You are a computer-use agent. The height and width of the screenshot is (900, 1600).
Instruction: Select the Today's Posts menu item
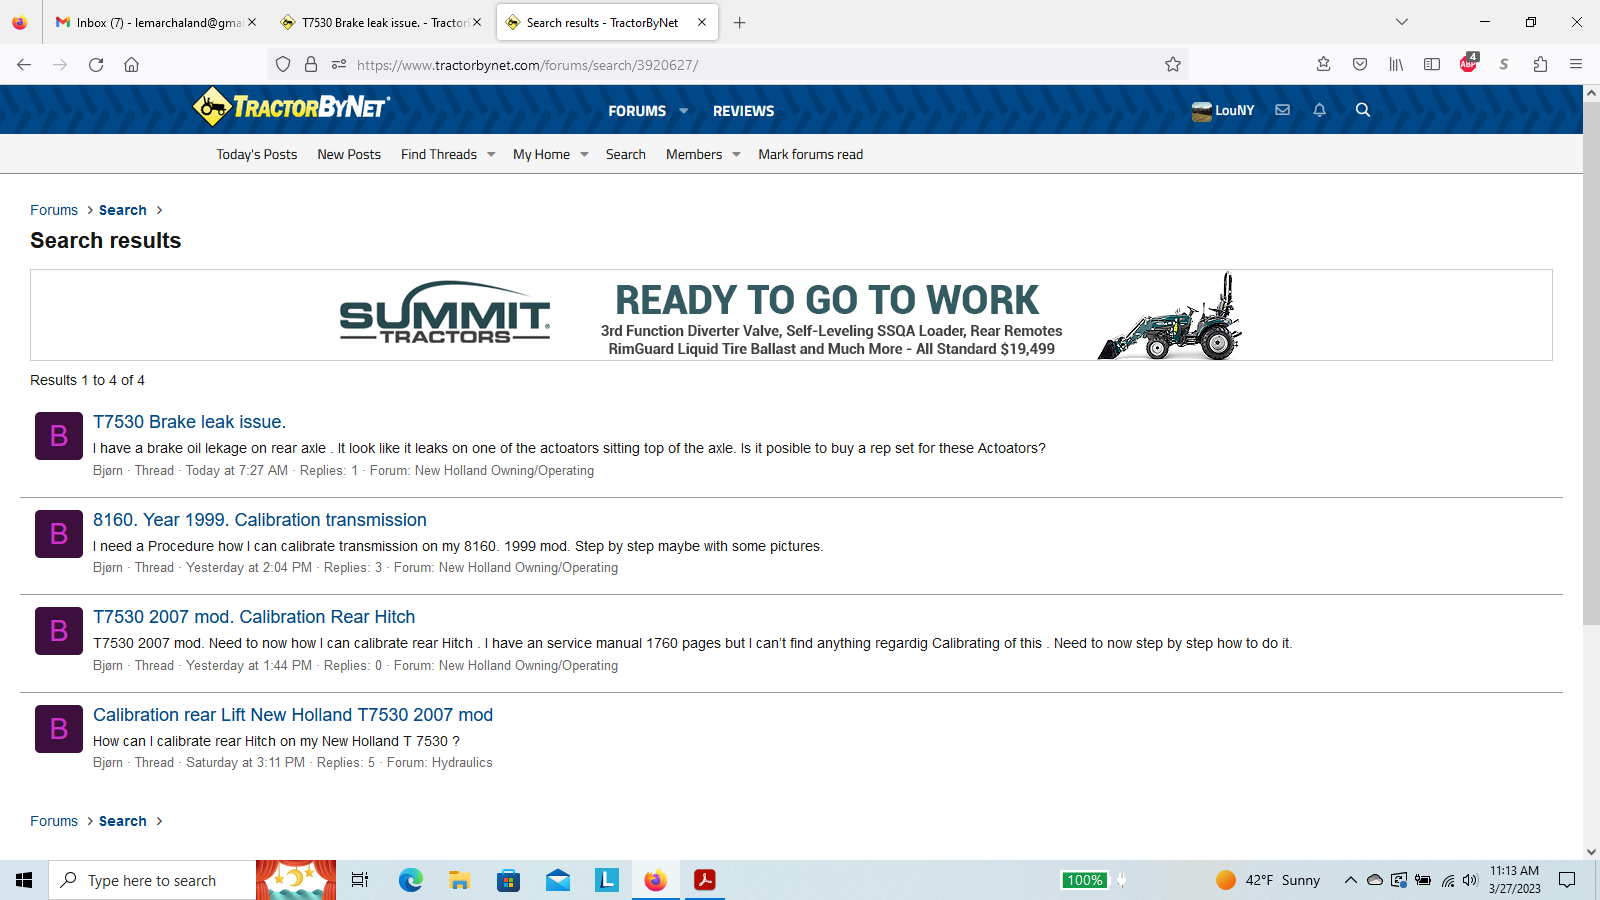[256, 155]
